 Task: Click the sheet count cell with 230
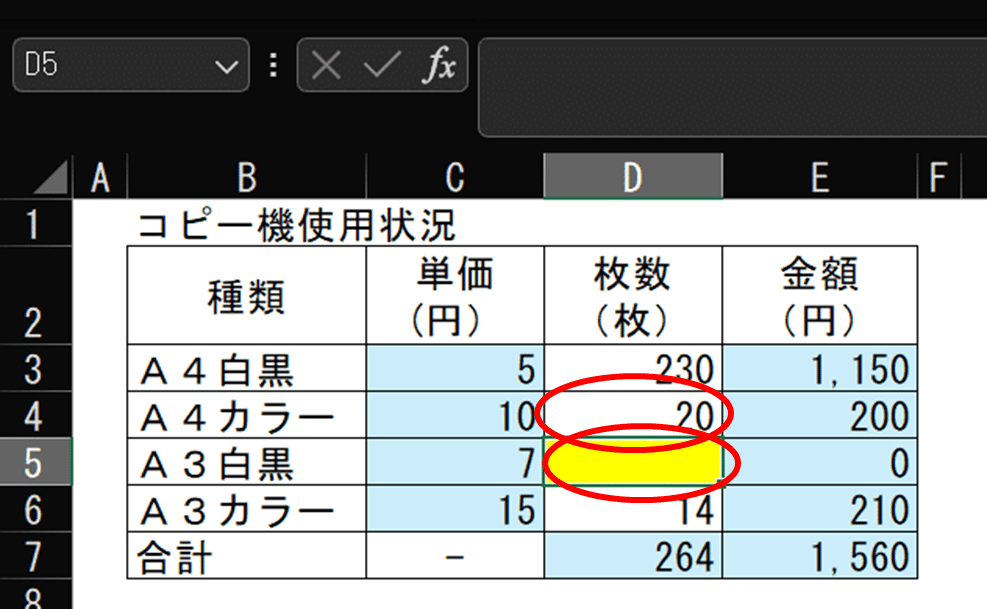pyautogui.click(x=633, y=368)
